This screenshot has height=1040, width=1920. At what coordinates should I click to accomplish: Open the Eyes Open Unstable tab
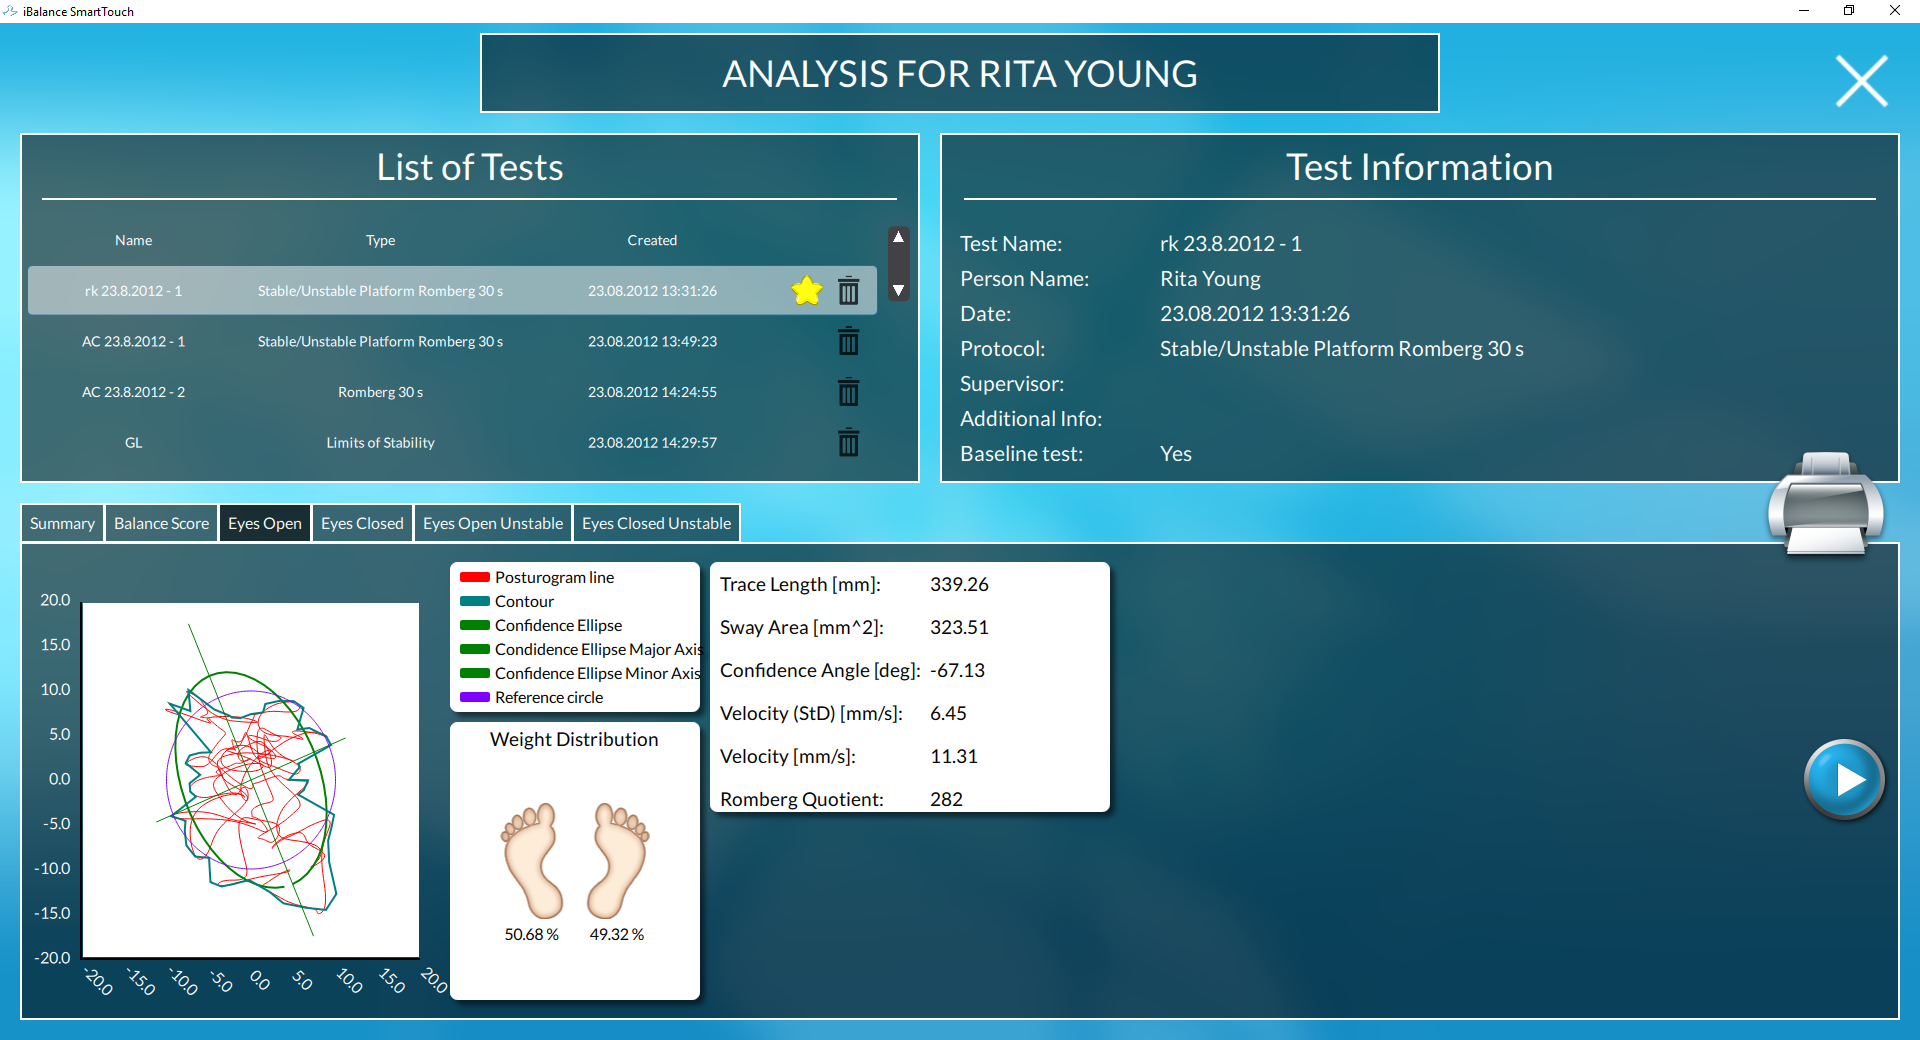[x=493, y=523]
